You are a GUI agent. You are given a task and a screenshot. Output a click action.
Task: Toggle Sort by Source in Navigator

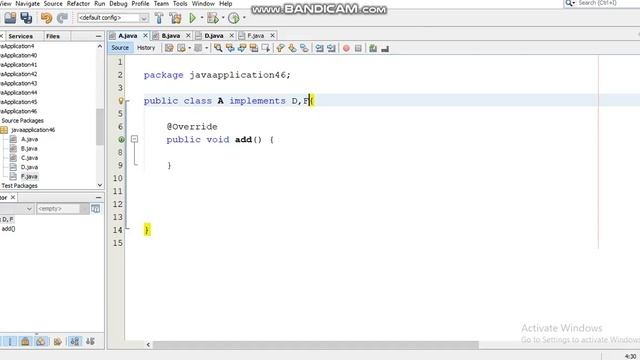90,341
